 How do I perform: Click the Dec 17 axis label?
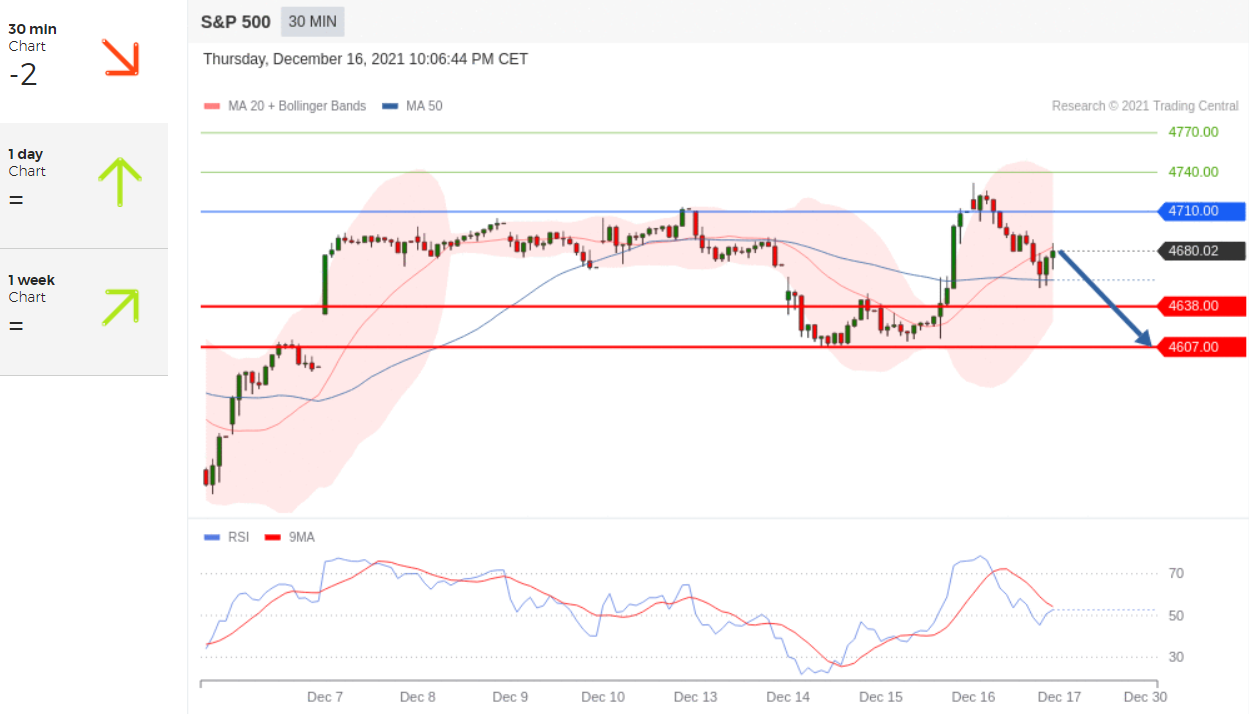tap(1059, 697)
